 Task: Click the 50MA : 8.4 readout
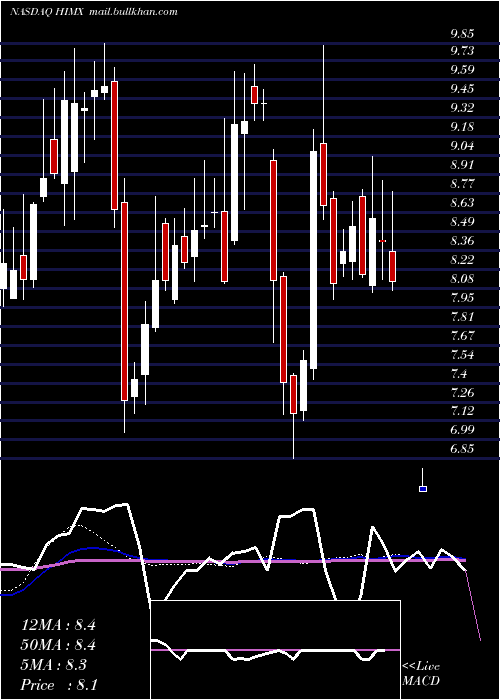58,645
